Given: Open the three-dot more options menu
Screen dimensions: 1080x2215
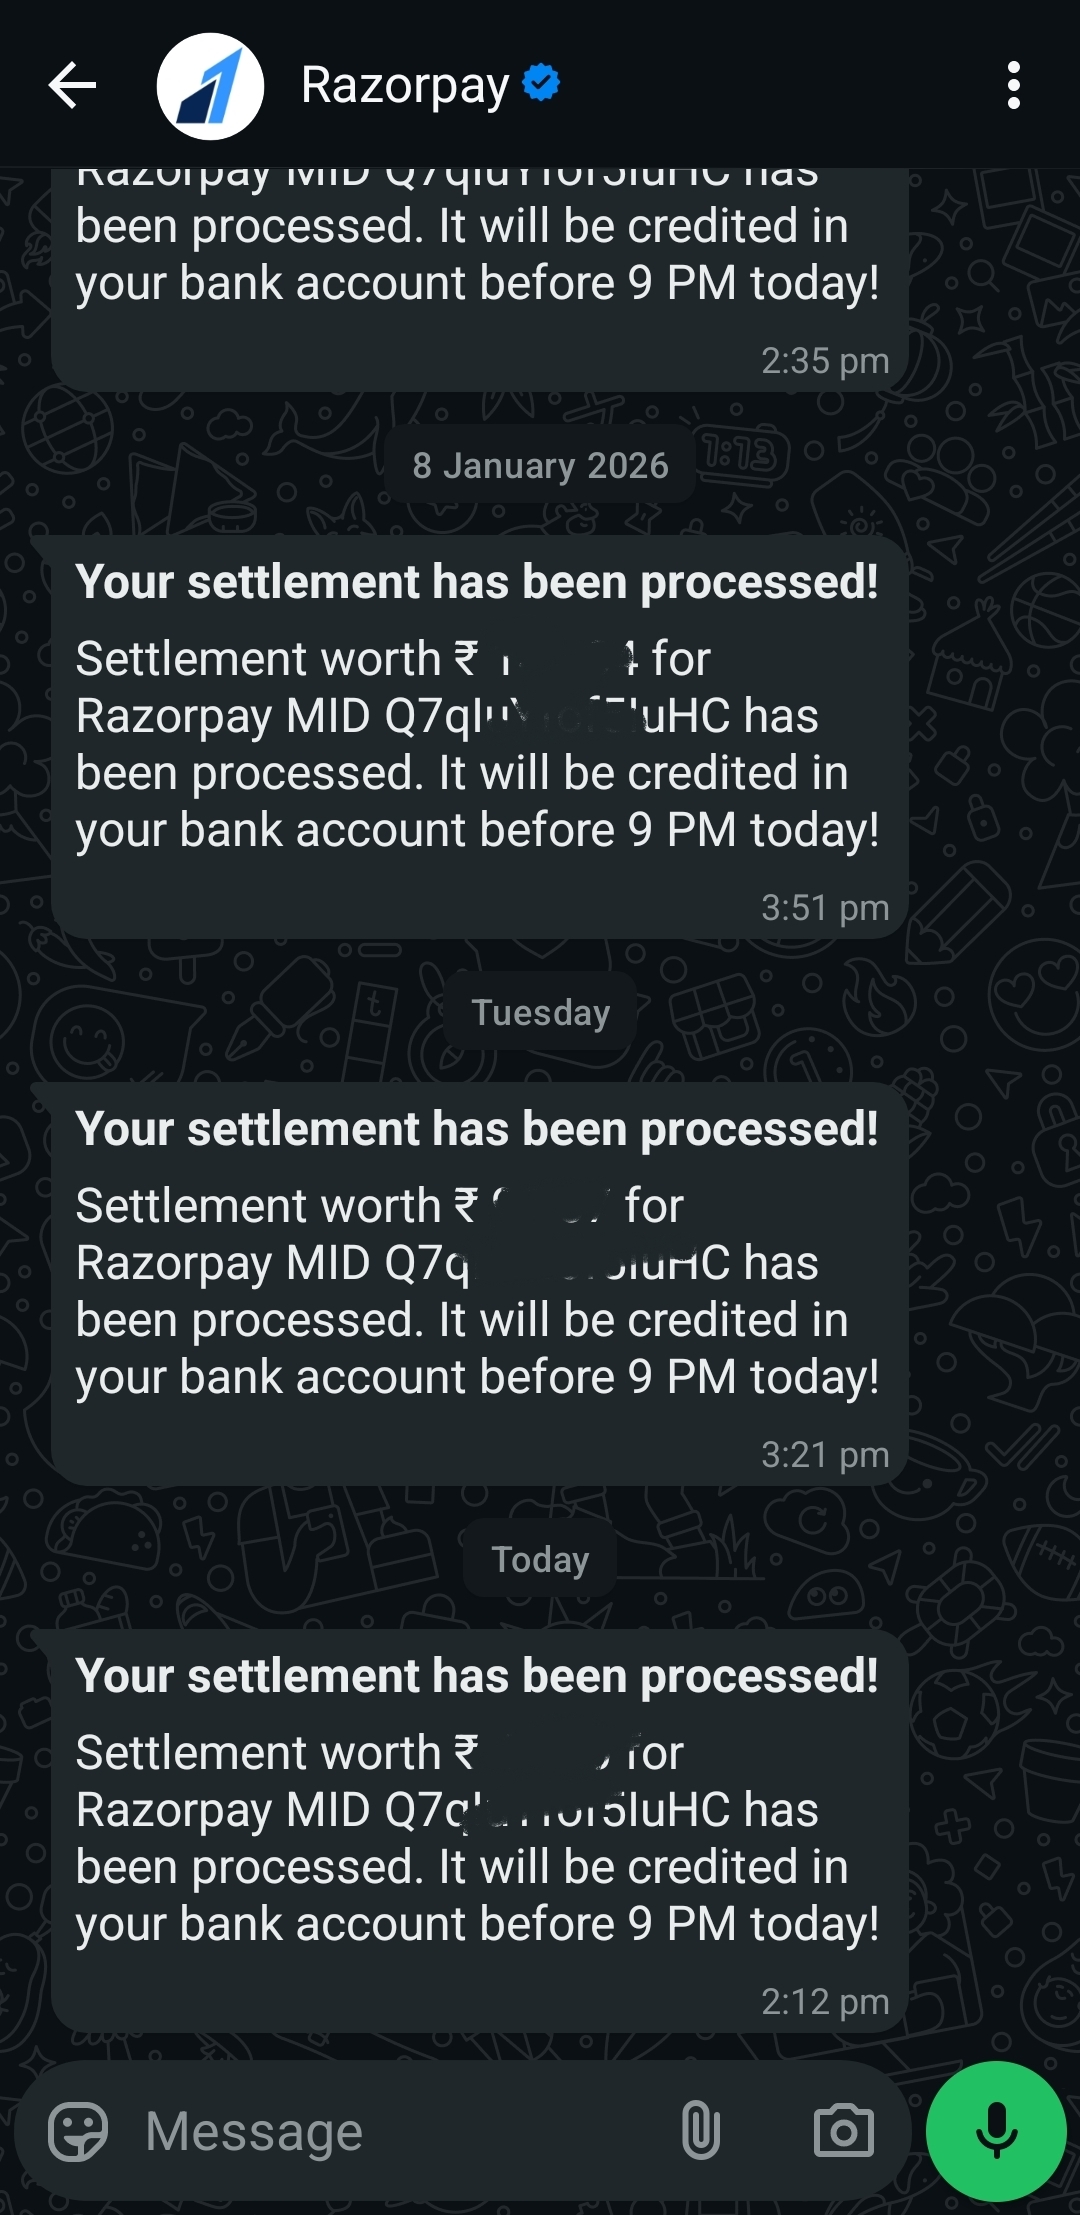Looking at the screenshot, I should pyautogui.click(x=1013, y=85).
